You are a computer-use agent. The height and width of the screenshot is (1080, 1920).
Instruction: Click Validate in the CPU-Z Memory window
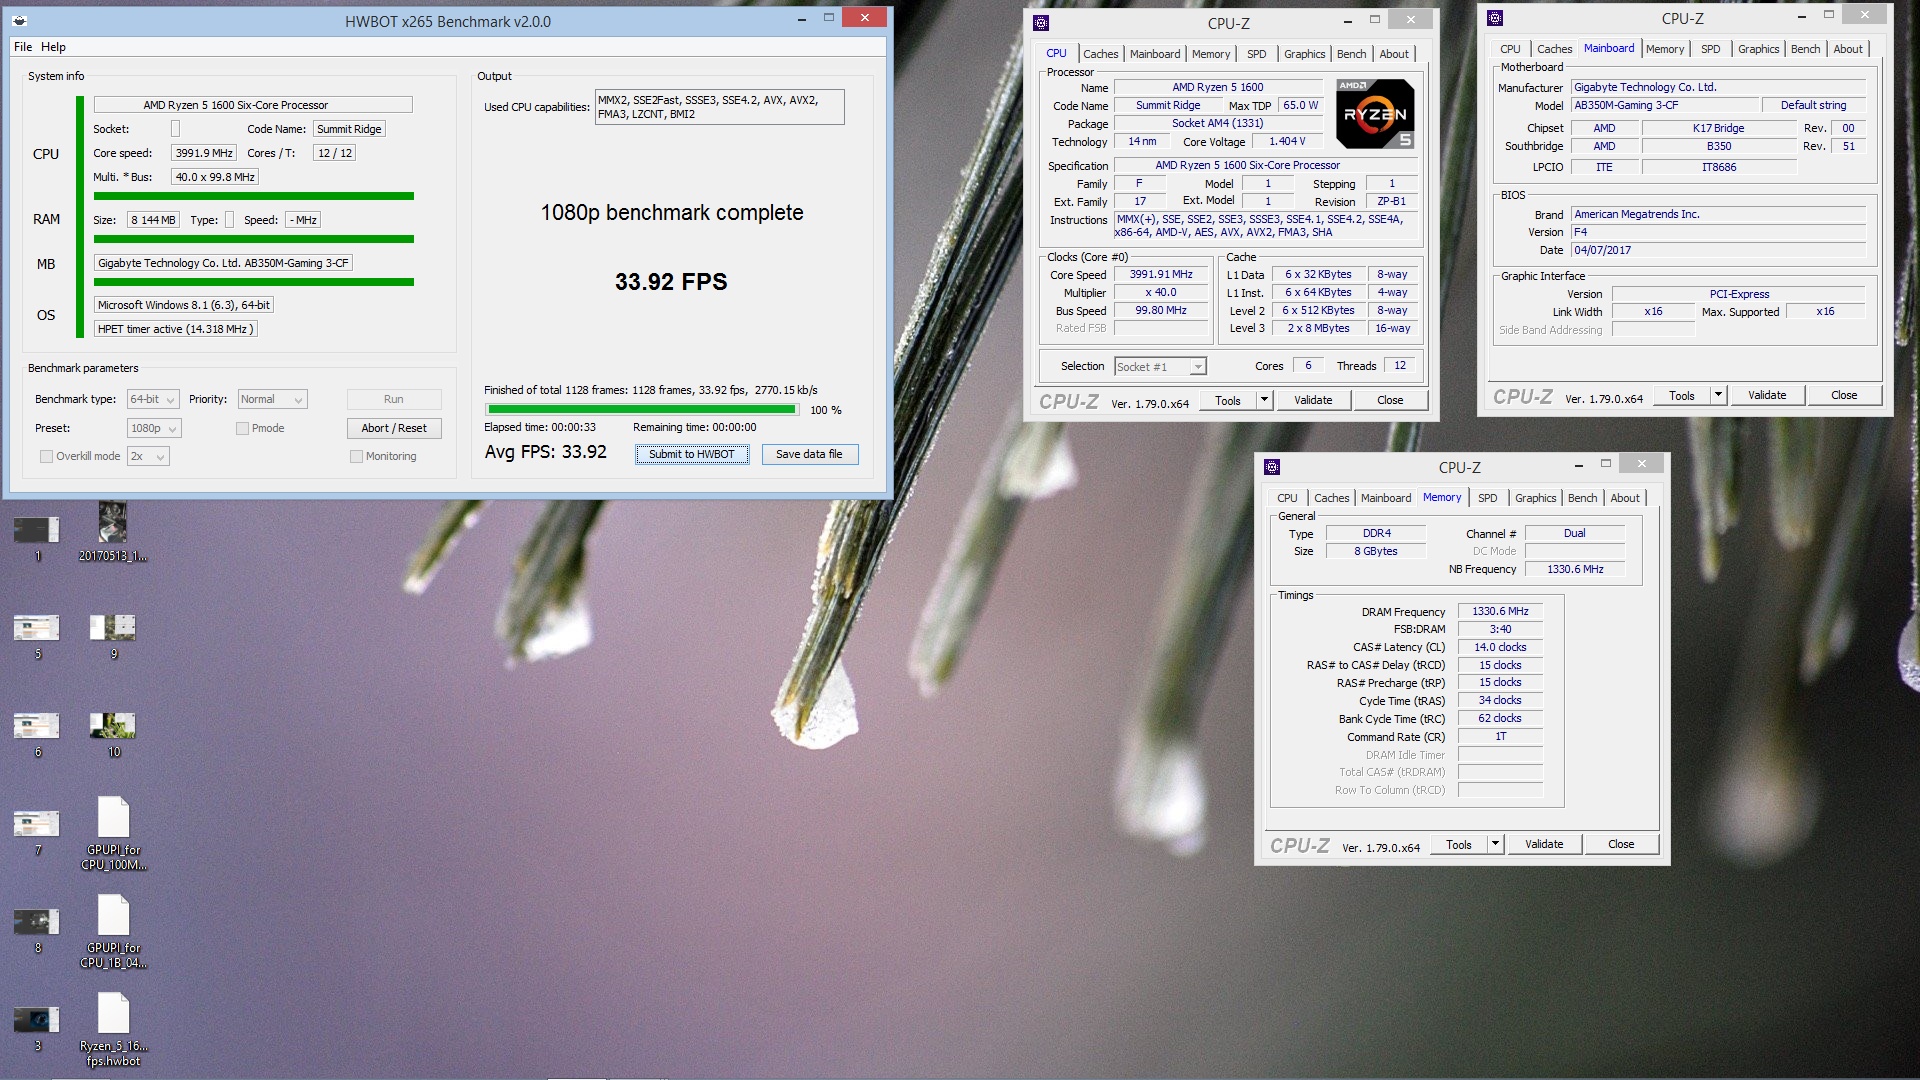(x=1544, y=844)
